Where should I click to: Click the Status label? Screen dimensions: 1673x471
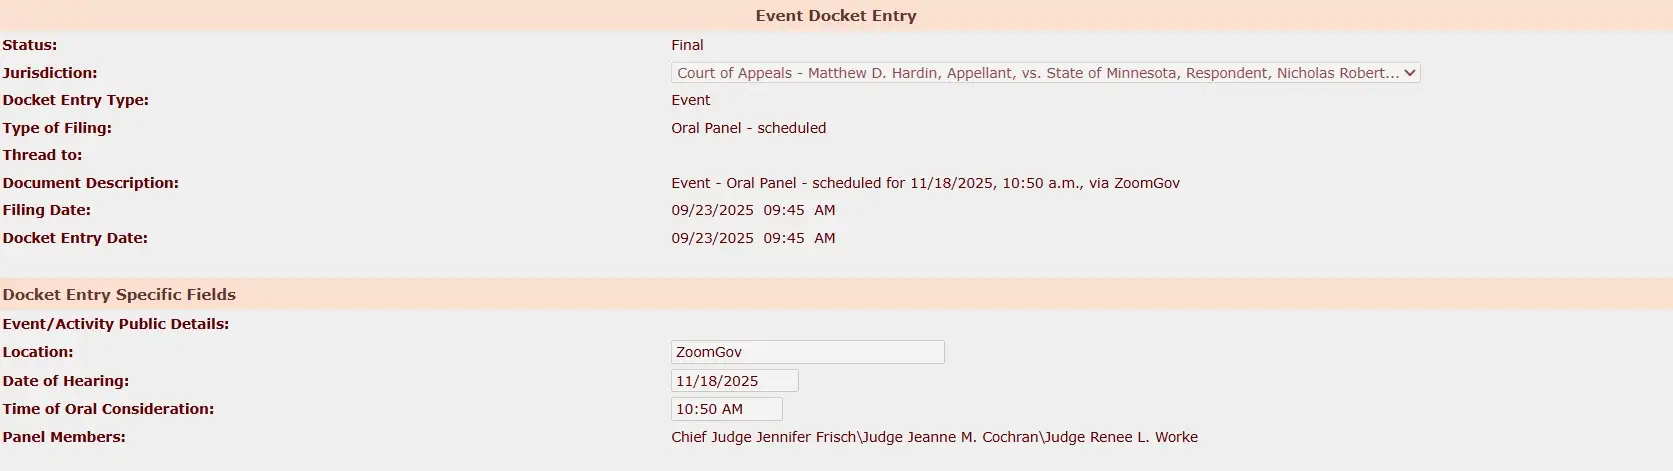(x=30, y=45)
